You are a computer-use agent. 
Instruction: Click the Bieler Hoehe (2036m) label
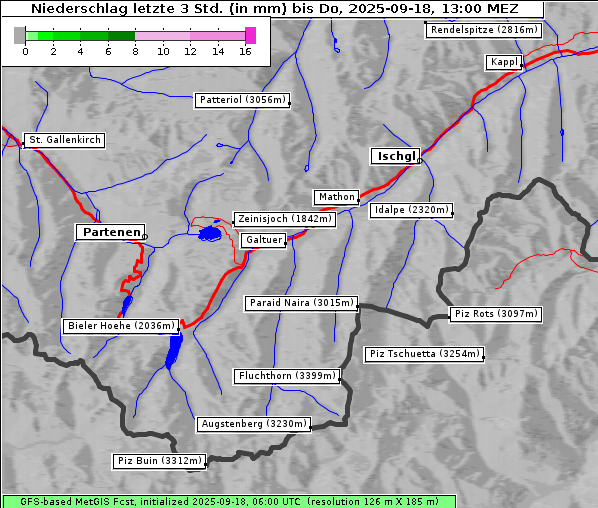(x=121, y=326)
